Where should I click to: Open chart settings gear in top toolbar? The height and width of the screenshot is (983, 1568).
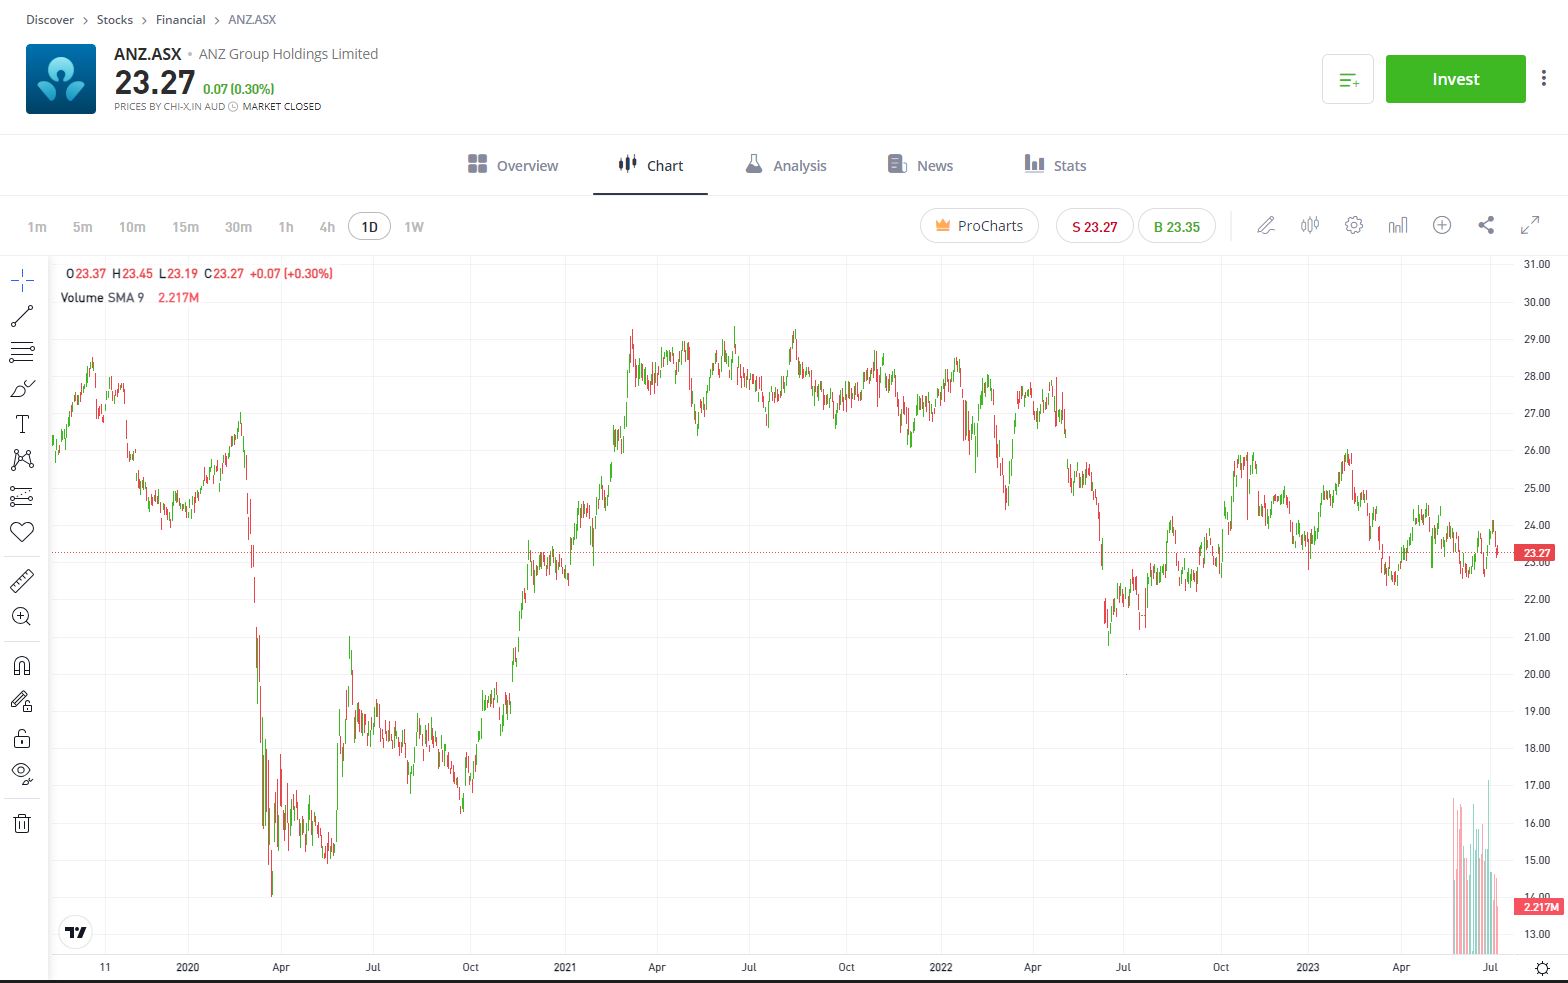coord(1354,226)
